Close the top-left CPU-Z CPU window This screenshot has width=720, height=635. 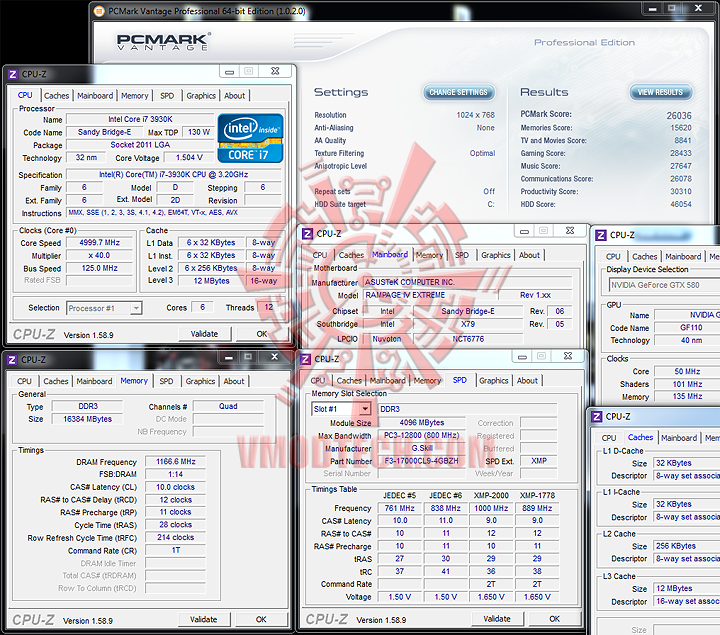(275, 71)
